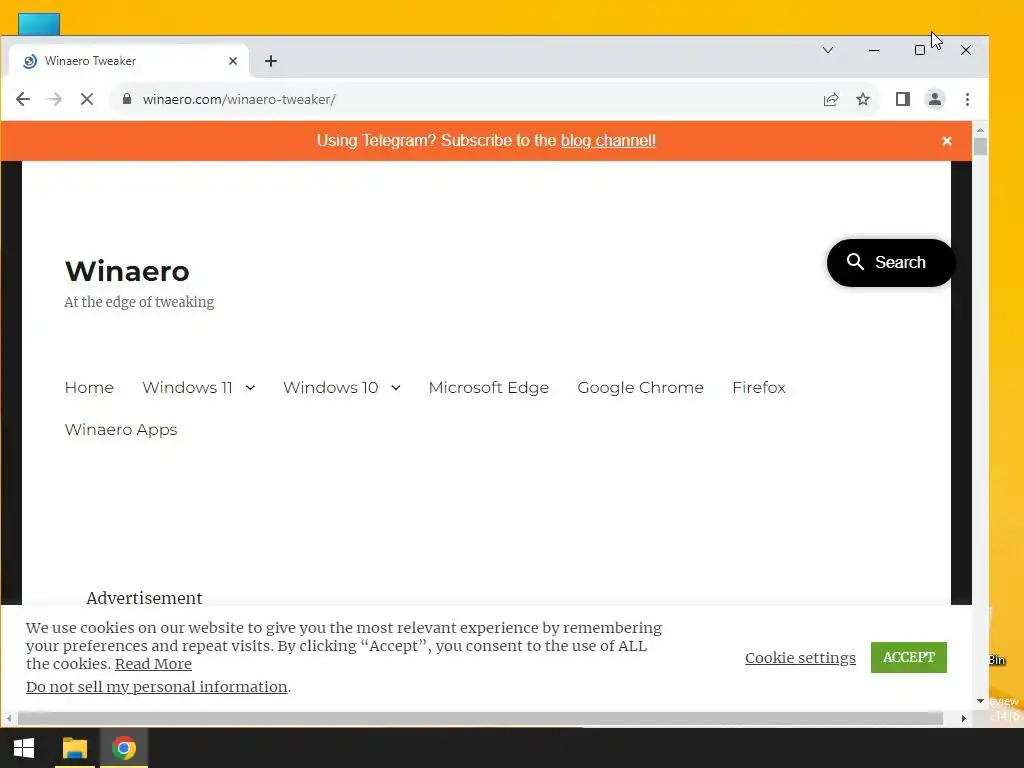Open Firefox menu item
Screen dimensions: 1024x768
(759, 387)
